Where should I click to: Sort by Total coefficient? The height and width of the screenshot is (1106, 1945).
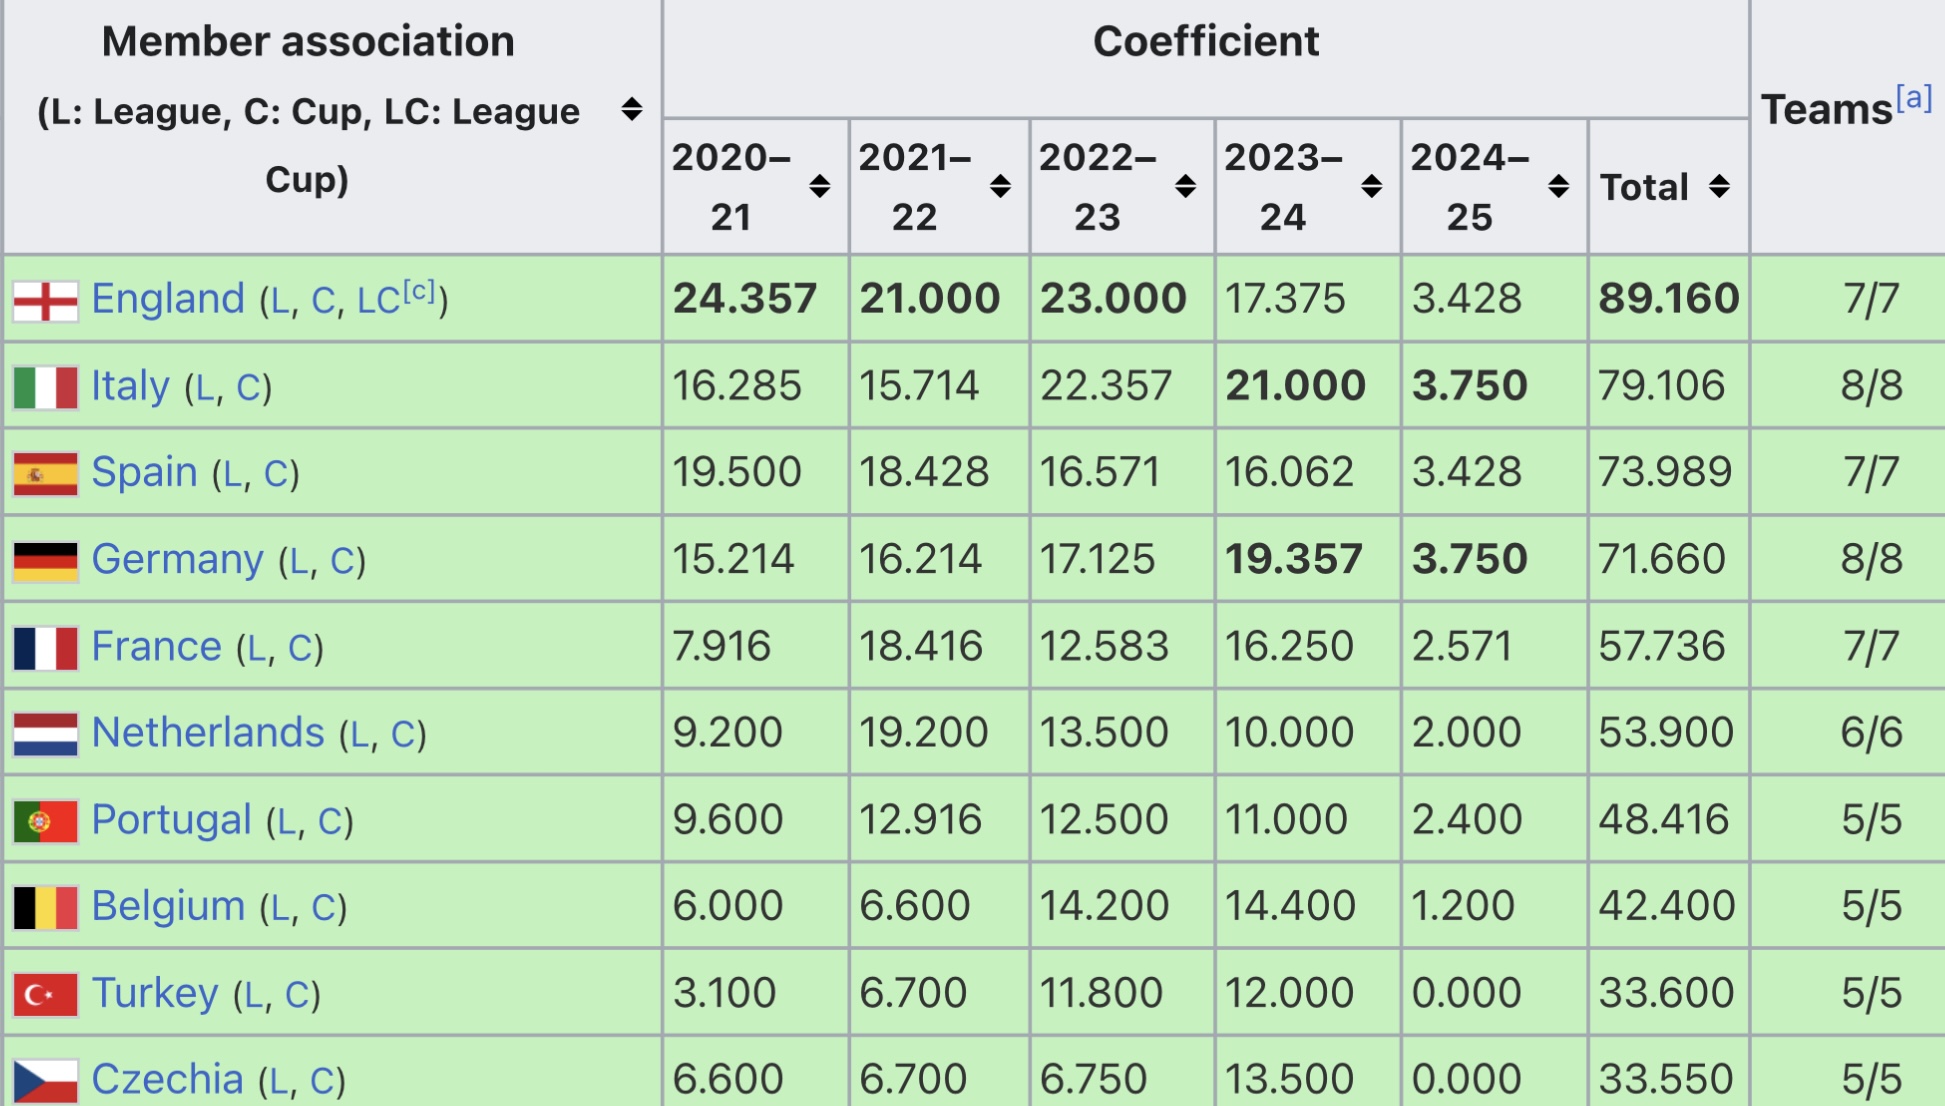(x=1719, y=186)
